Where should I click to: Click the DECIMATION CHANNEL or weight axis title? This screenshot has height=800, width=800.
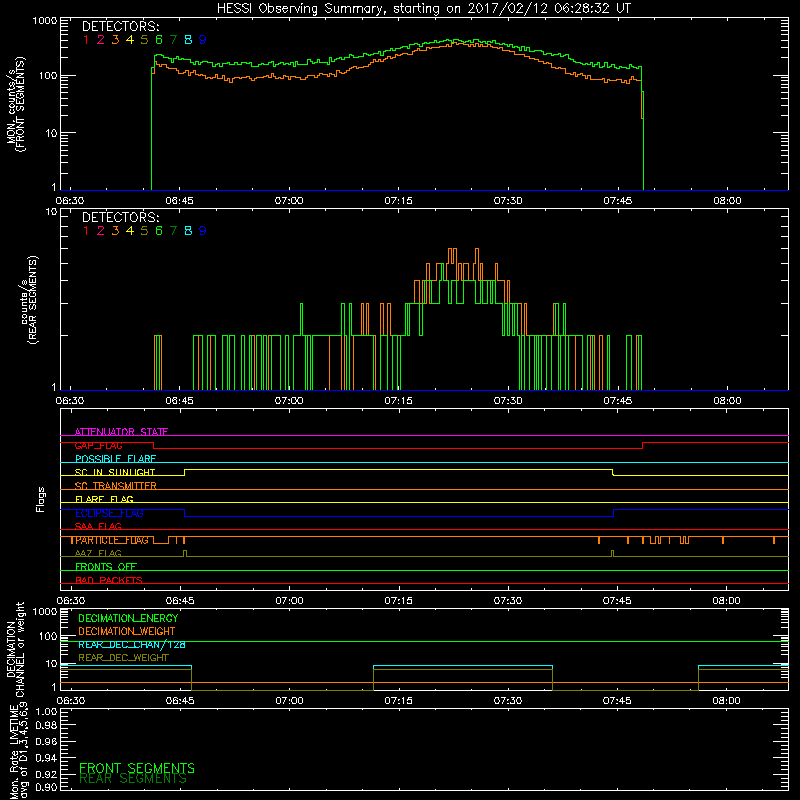[15, 649]
